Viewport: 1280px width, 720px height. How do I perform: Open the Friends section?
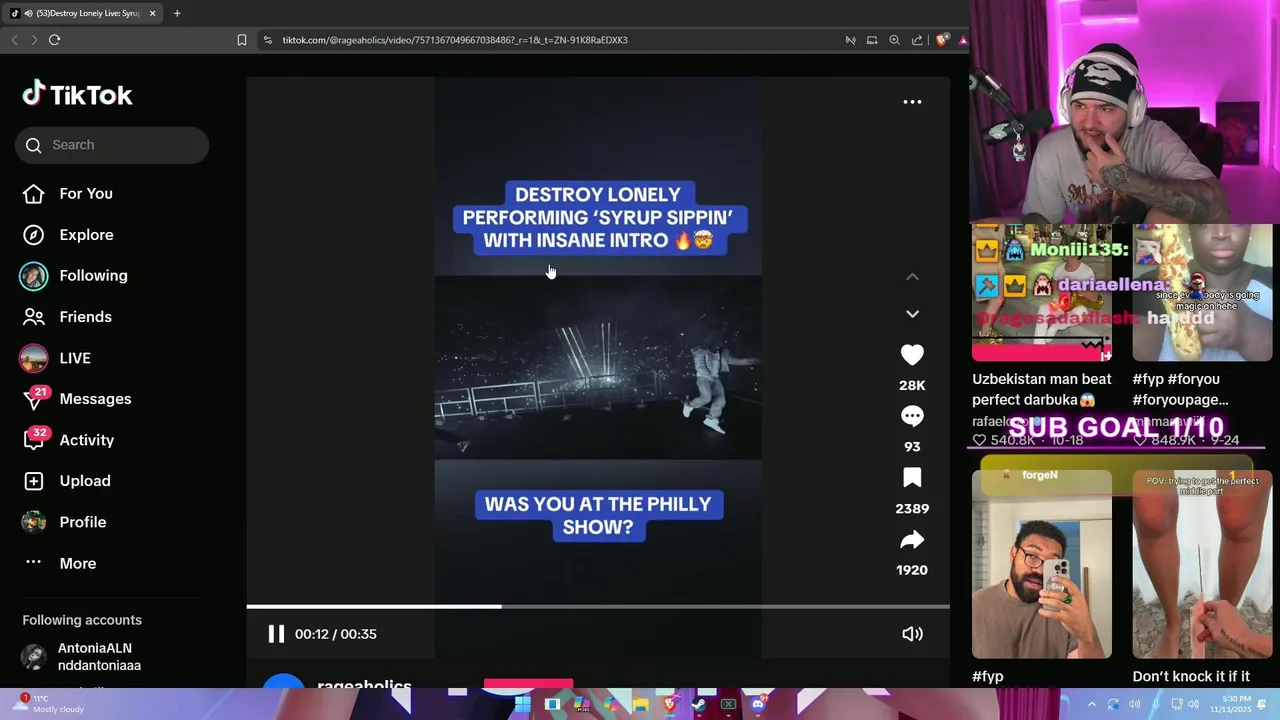tap(67, 317)
